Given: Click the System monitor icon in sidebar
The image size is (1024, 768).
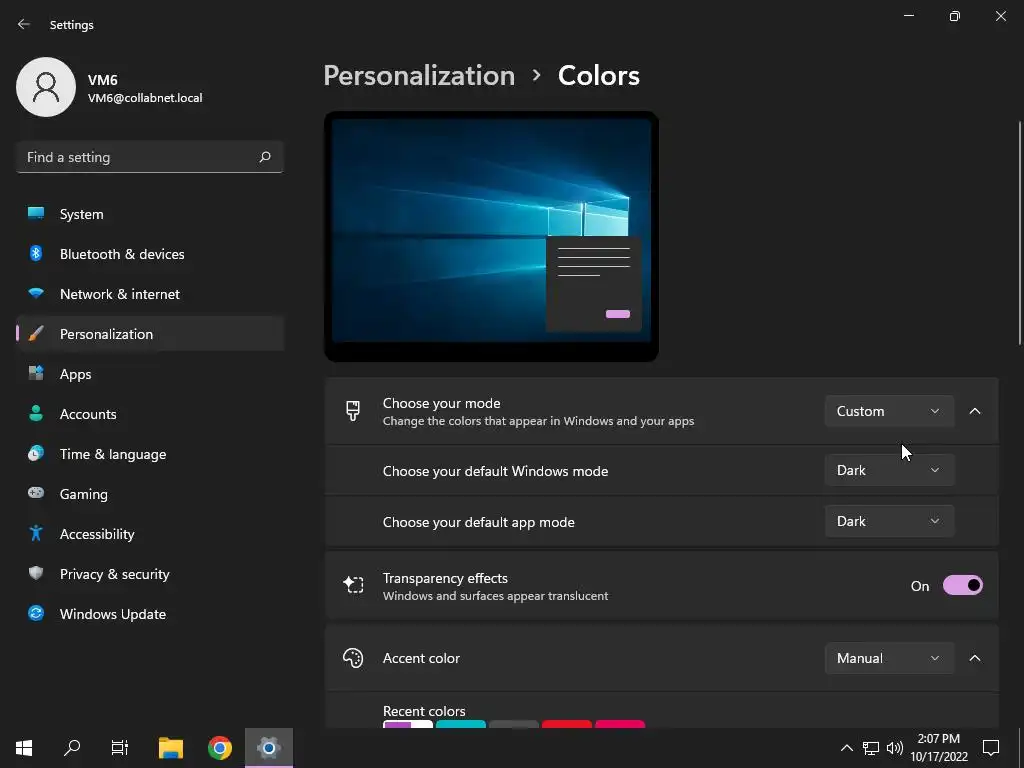Looking at the screenshot, I should (x=36, y=214).
